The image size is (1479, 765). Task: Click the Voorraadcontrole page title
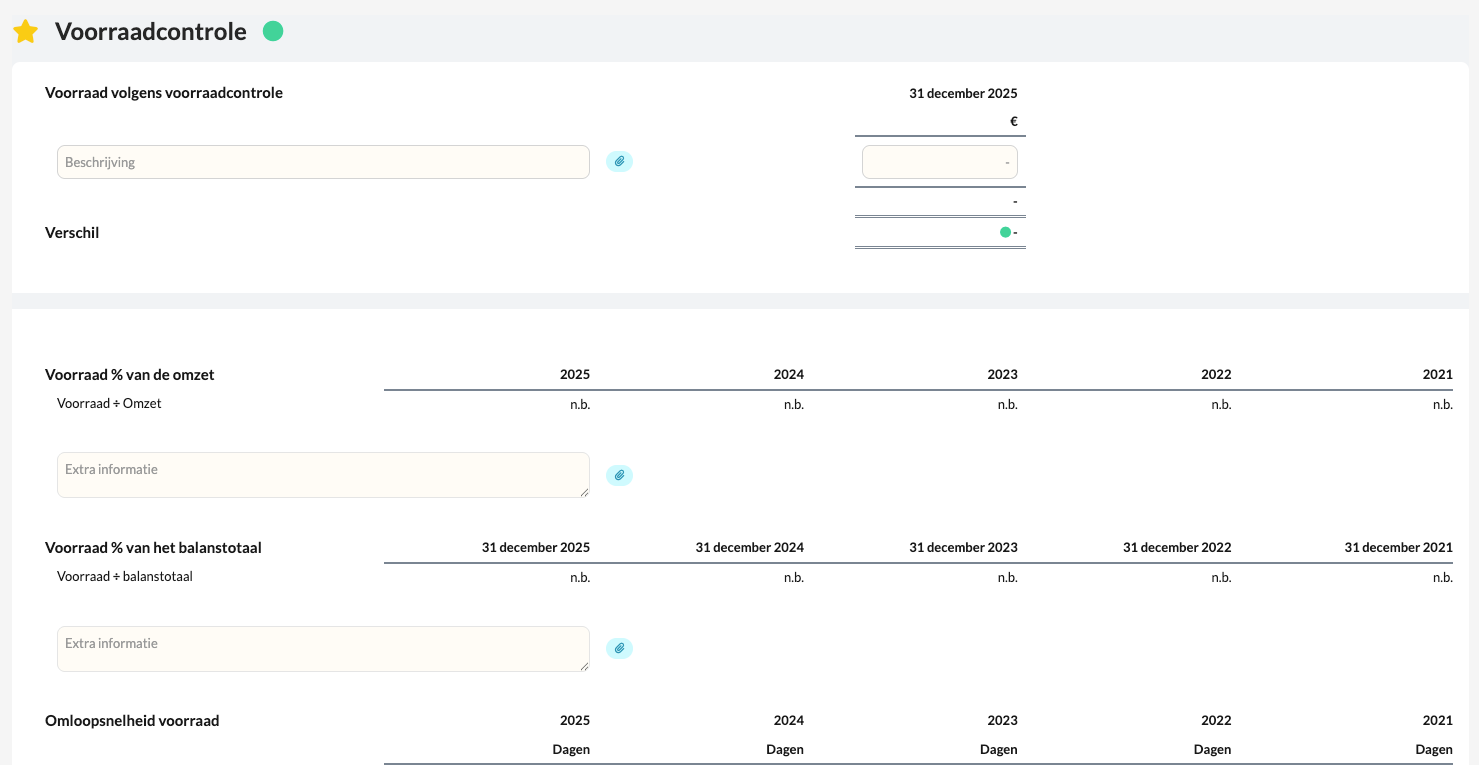coord(151,32)
